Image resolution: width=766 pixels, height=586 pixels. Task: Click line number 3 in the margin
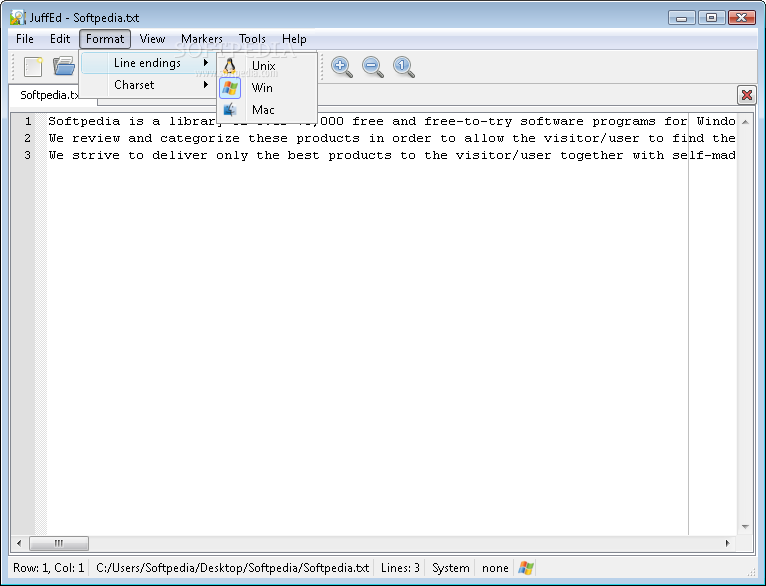click(28, 155)
